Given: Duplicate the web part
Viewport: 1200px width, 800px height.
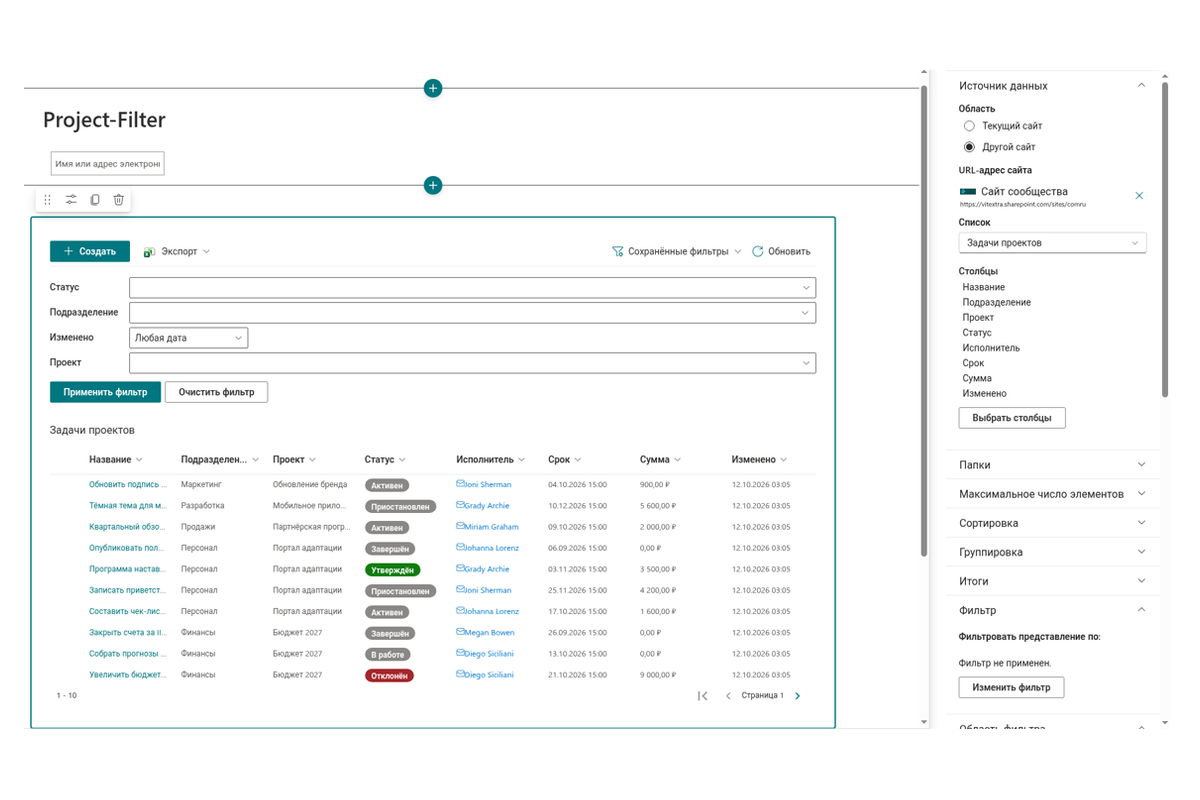Looking at the screenshot, I should [95, 200].
